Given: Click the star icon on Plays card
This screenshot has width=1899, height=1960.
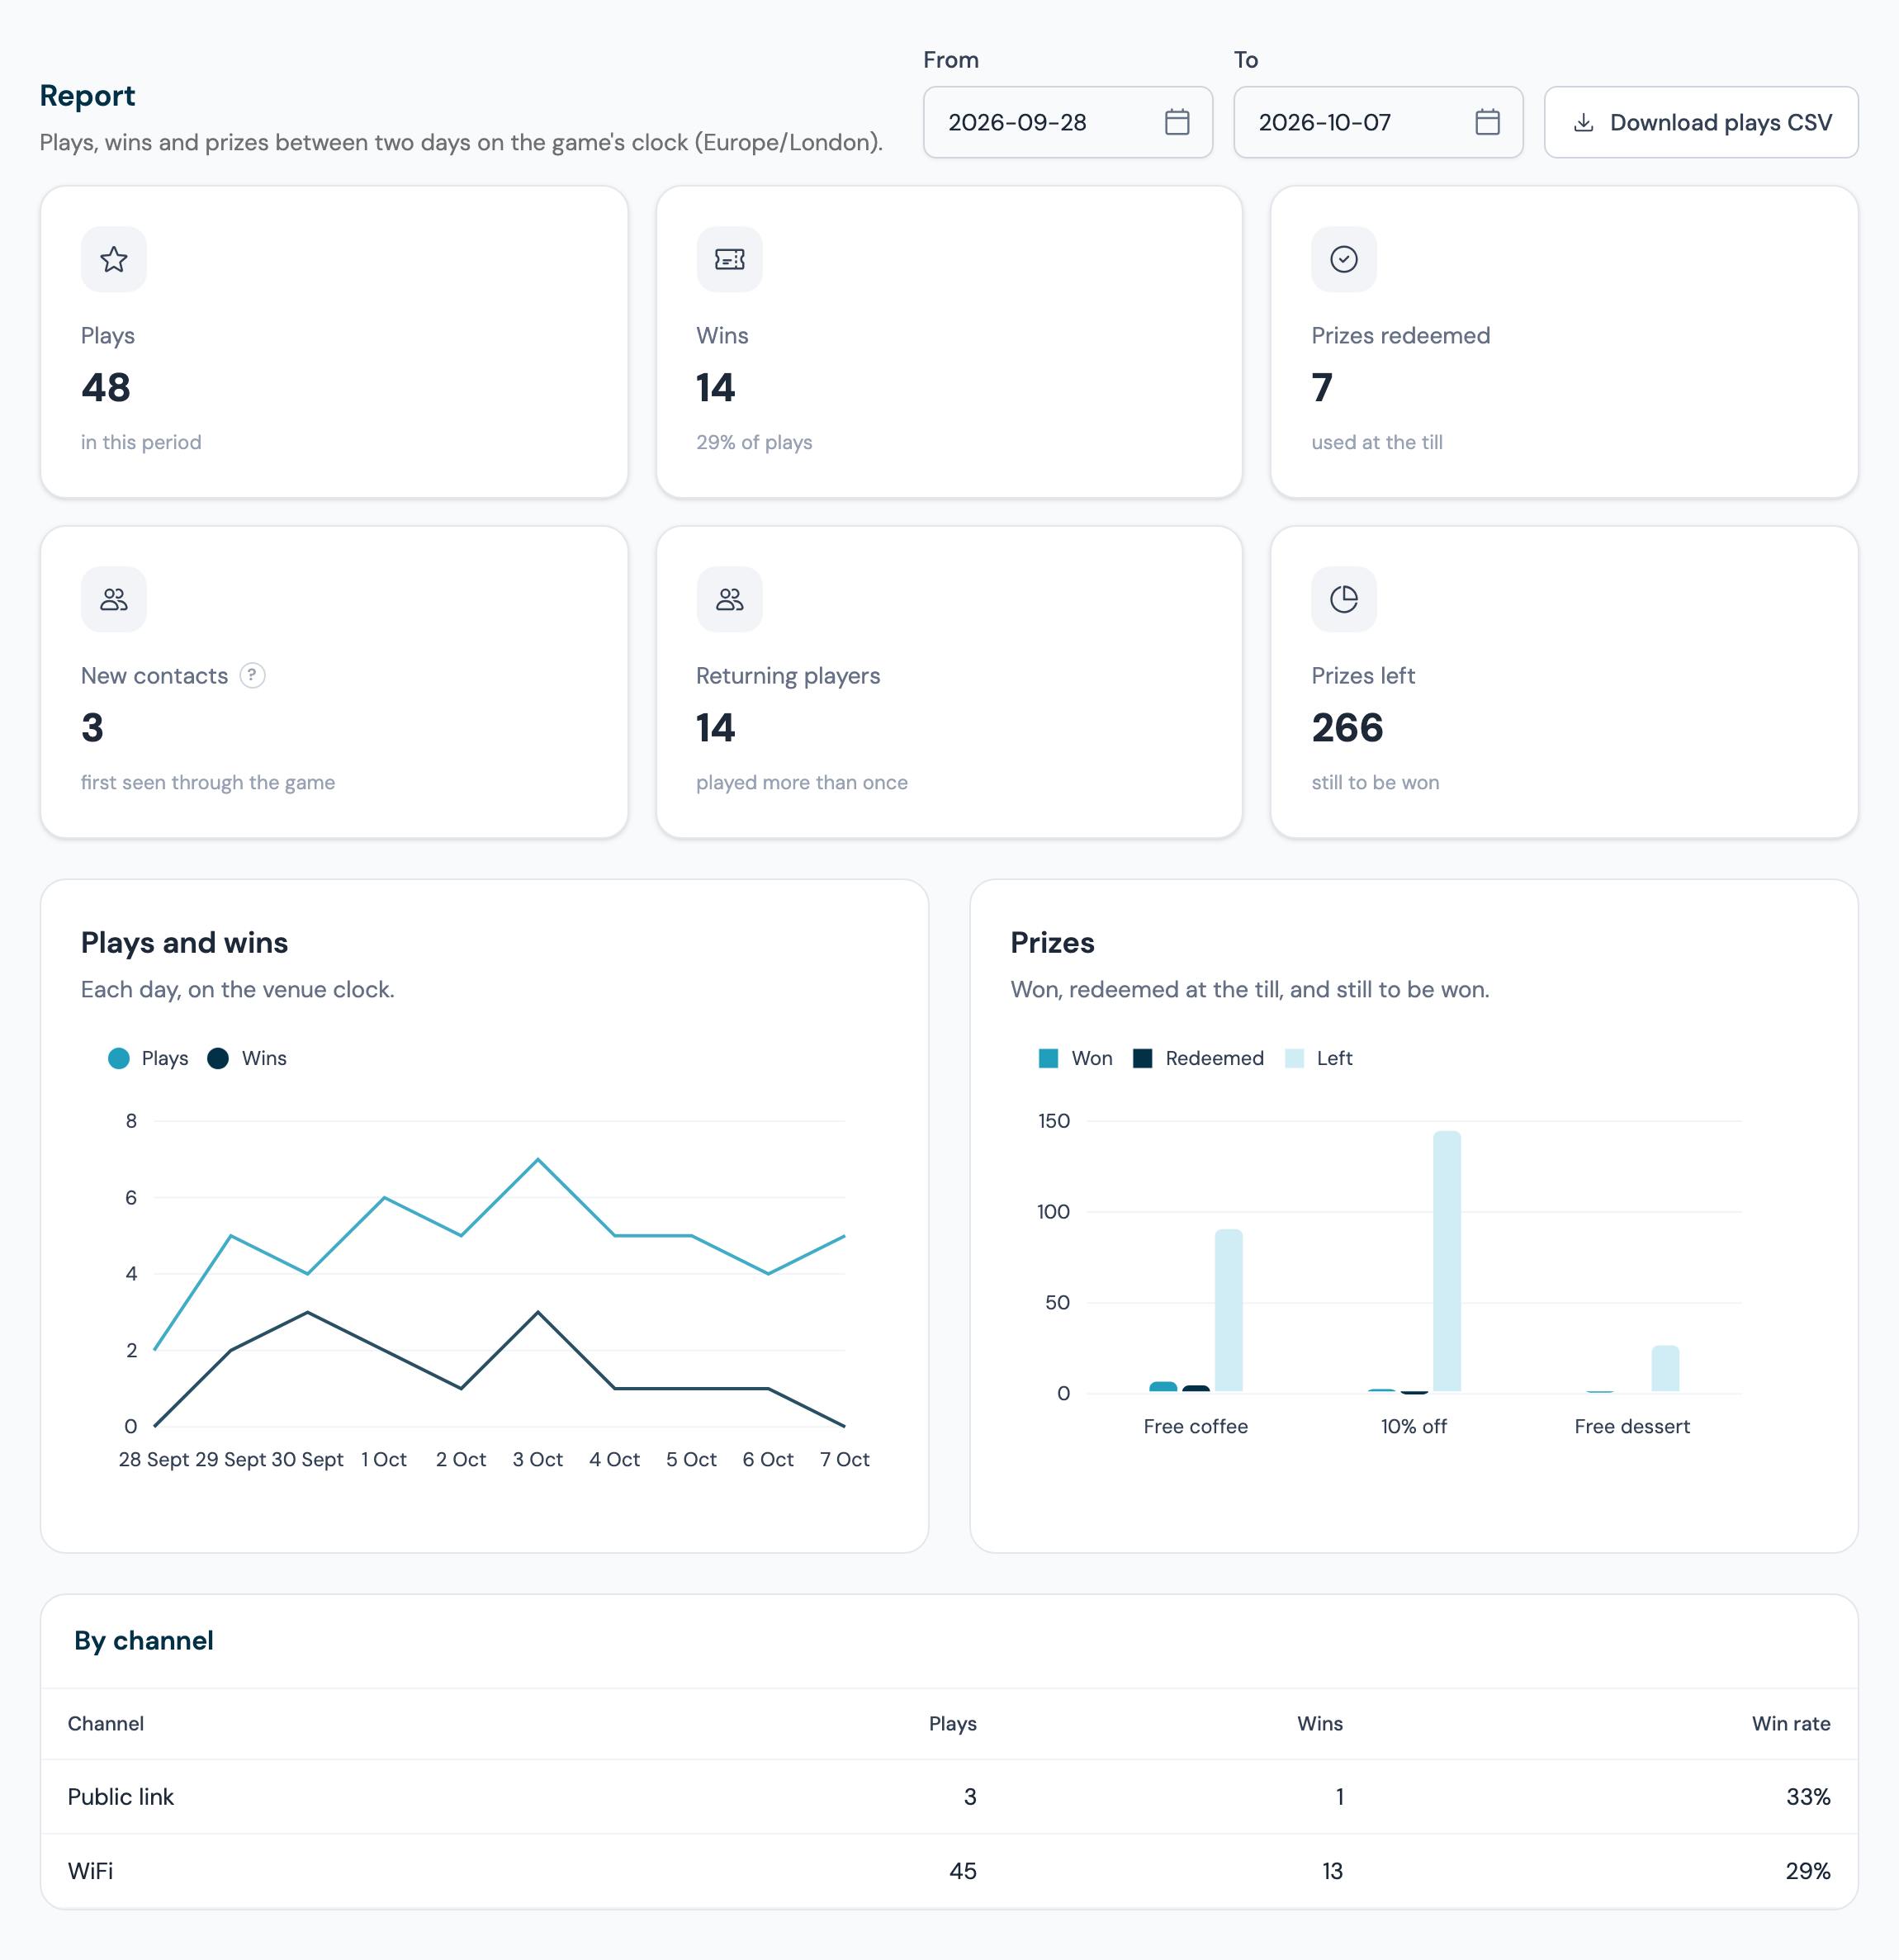Looking at the screenshot, I should [x=114, y=260].
